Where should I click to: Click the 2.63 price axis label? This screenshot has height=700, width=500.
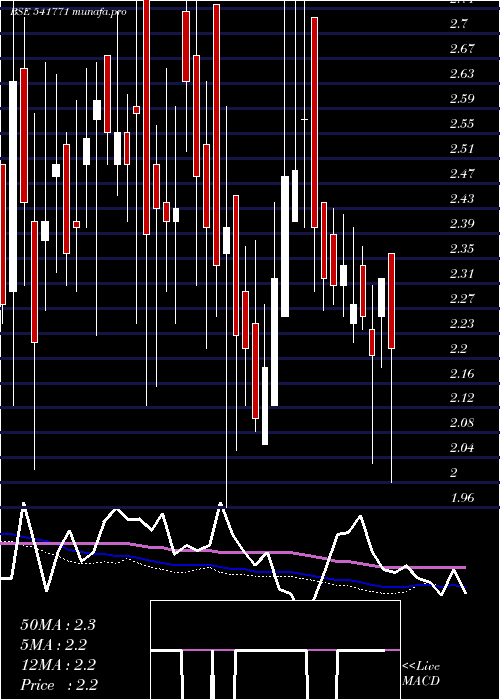(x=462, y=73)
